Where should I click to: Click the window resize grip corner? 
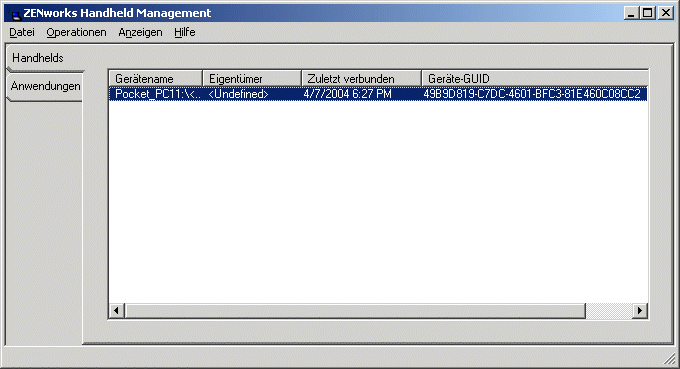(x=670, y=358)
